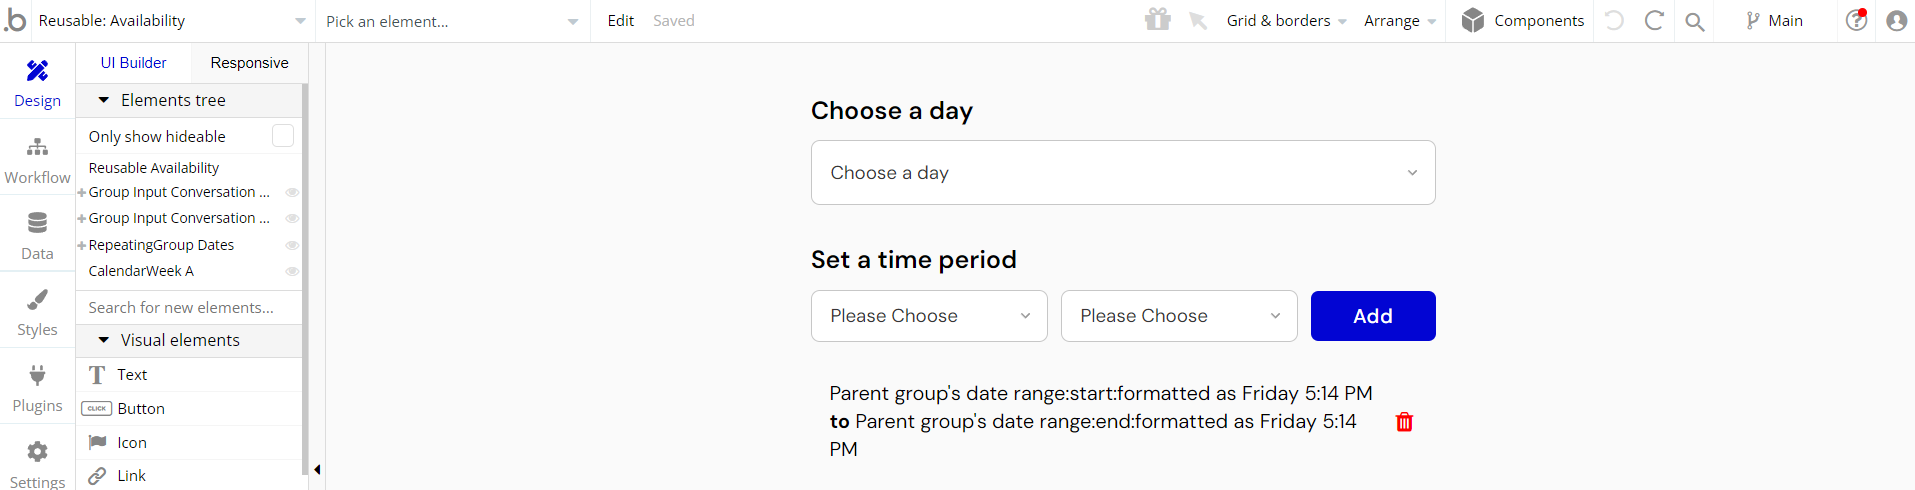Toggle visibility eye for CalendarWeek A

pyautogui.click(x=292, y=271)
